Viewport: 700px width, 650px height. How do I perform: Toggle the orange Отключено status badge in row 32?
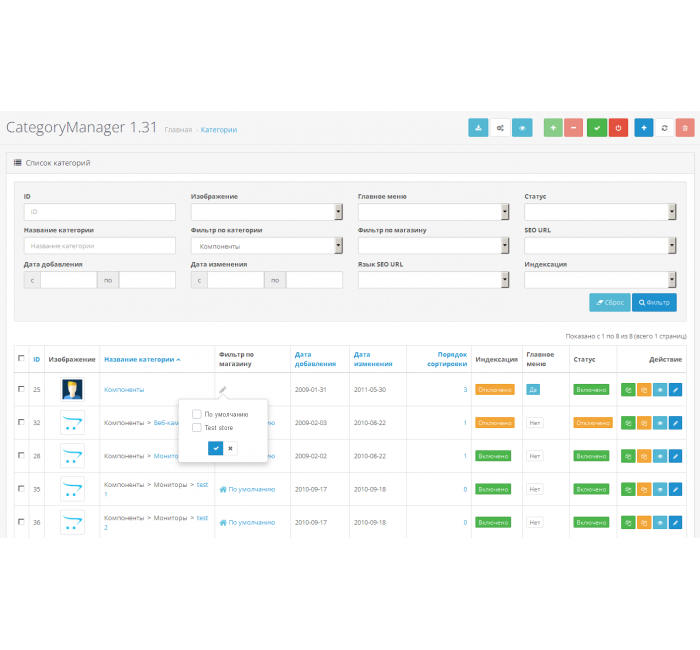(593, 423)
